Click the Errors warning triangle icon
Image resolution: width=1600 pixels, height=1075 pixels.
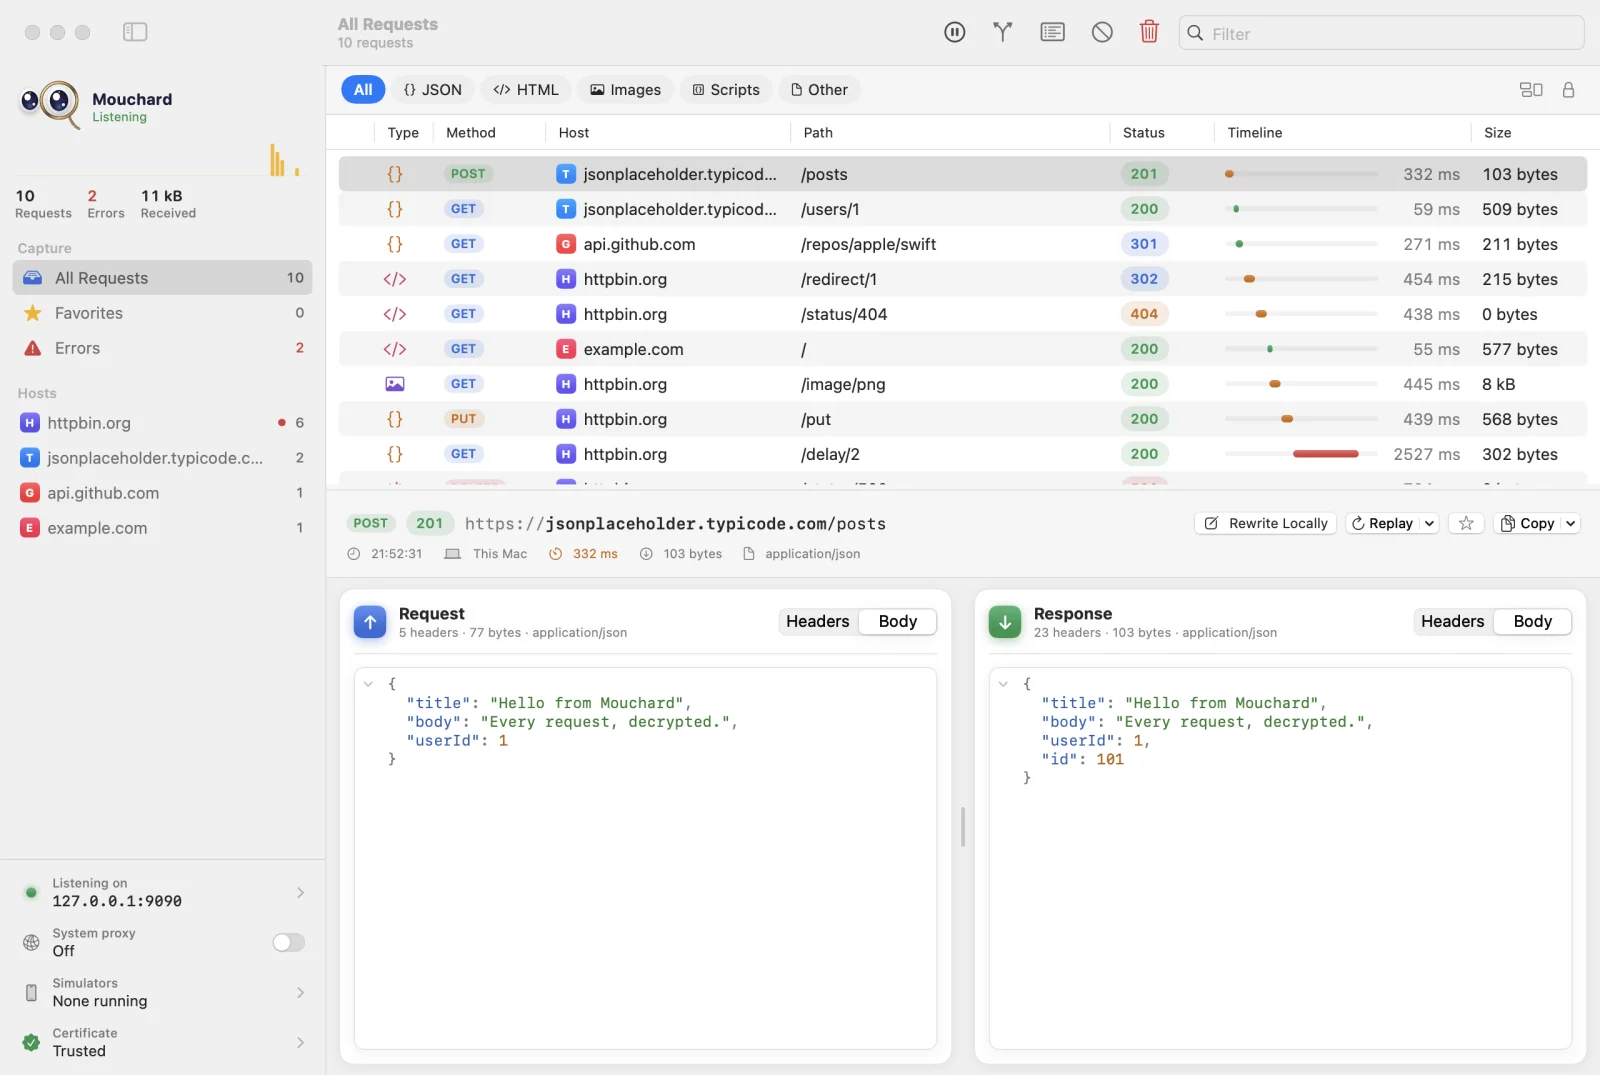(x=33, y=348)
